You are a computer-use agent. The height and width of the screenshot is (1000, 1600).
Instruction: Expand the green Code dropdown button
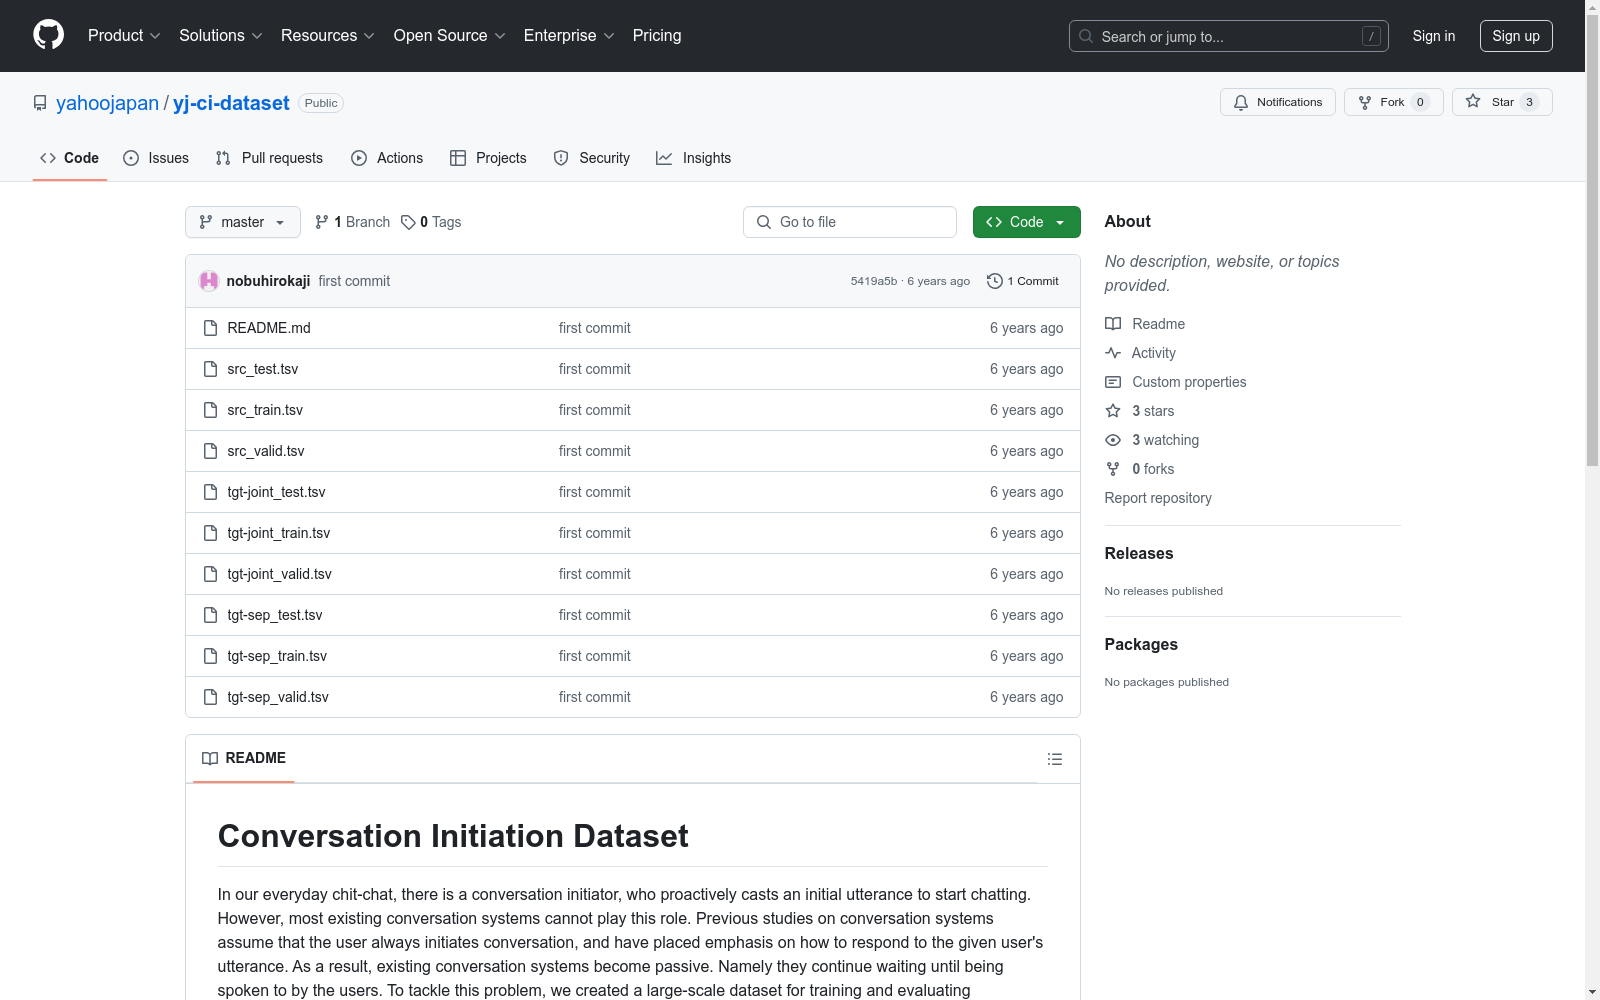coord(1026,222)
